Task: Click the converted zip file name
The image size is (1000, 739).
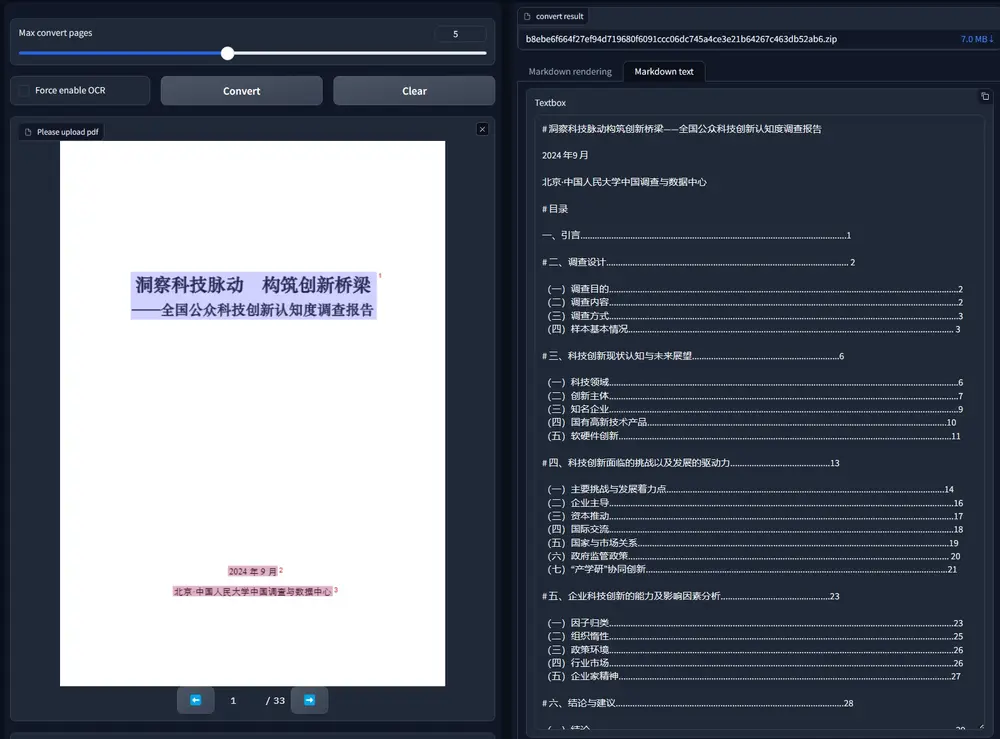Action: tap(680, 39)
